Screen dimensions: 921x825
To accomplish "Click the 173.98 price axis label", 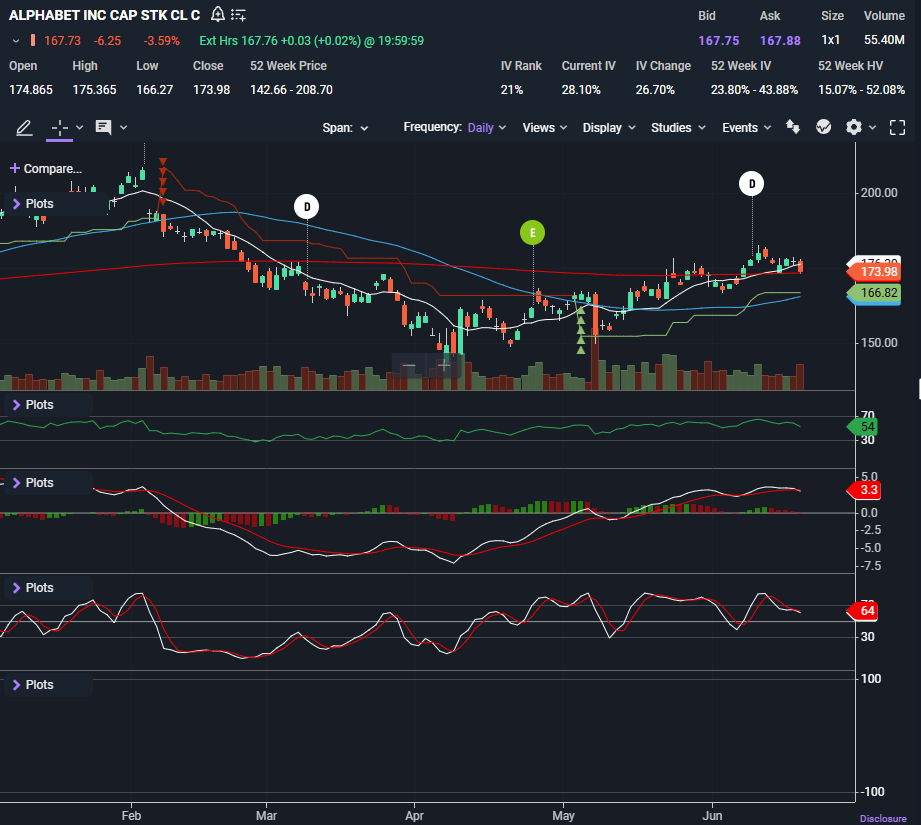I will [x=874, y=272].
